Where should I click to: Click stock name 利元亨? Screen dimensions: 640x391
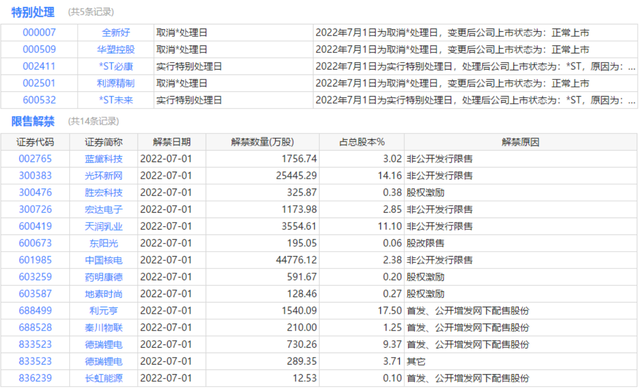click(x=104, y=311)
